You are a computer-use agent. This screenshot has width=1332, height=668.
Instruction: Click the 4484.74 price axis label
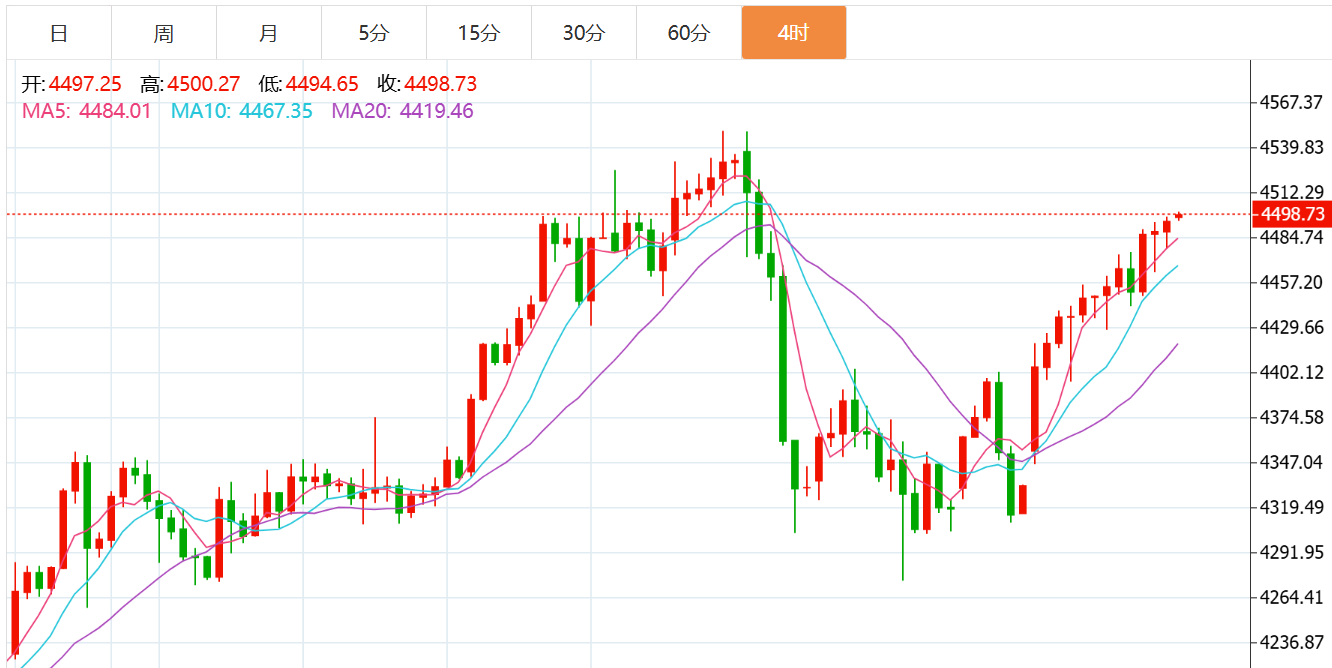[x=1292, y=237]
